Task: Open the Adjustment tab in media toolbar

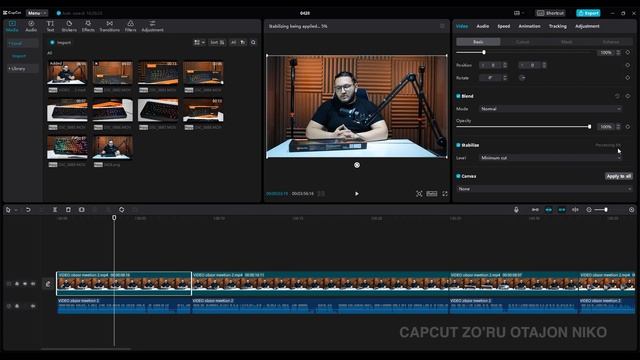Action: pyautogui.click(x=152, y=26)
